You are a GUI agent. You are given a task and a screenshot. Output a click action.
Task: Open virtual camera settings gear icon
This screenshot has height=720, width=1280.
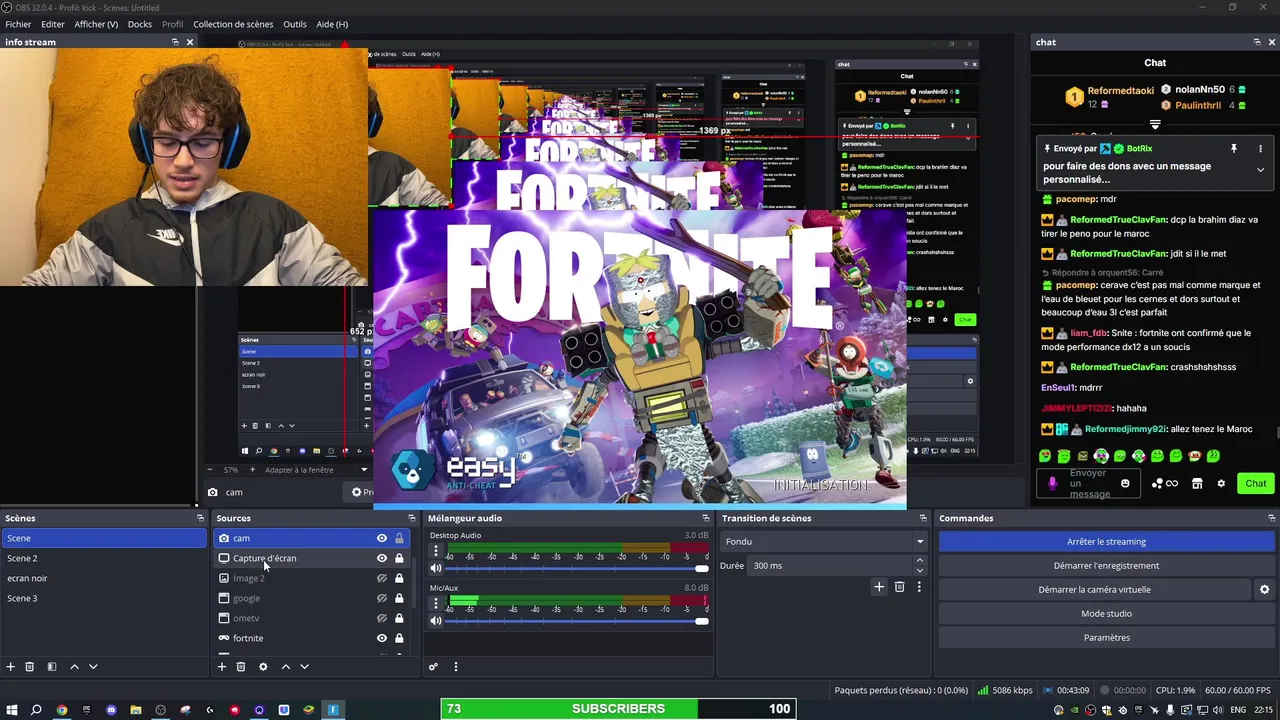[x=1264, y=590]
